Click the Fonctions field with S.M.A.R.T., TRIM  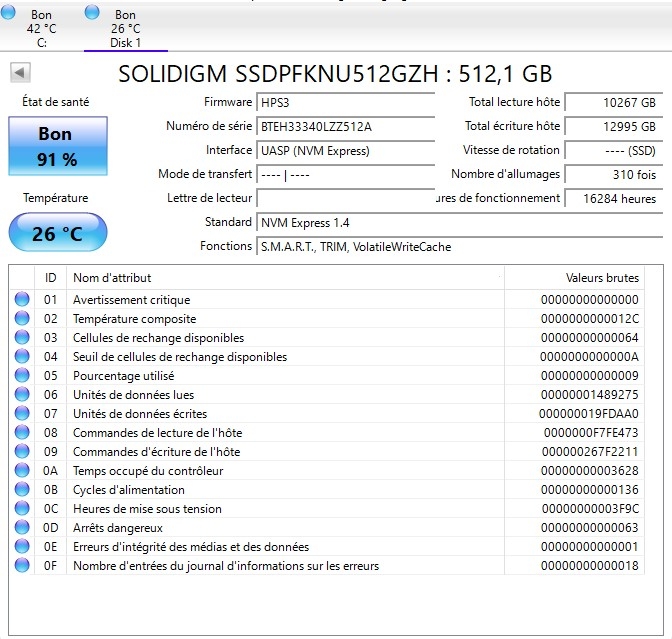tap(459, 246)
